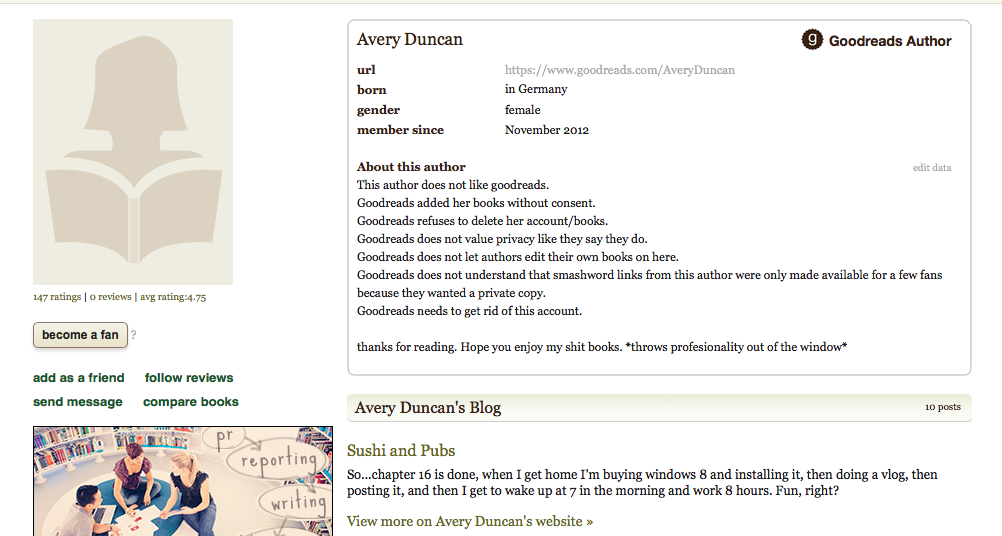Click 'Goodreads needs to get rid of this account.'
Image resolution: width=1002 pixels, height=536 pixels.
[x=470, y=311]
